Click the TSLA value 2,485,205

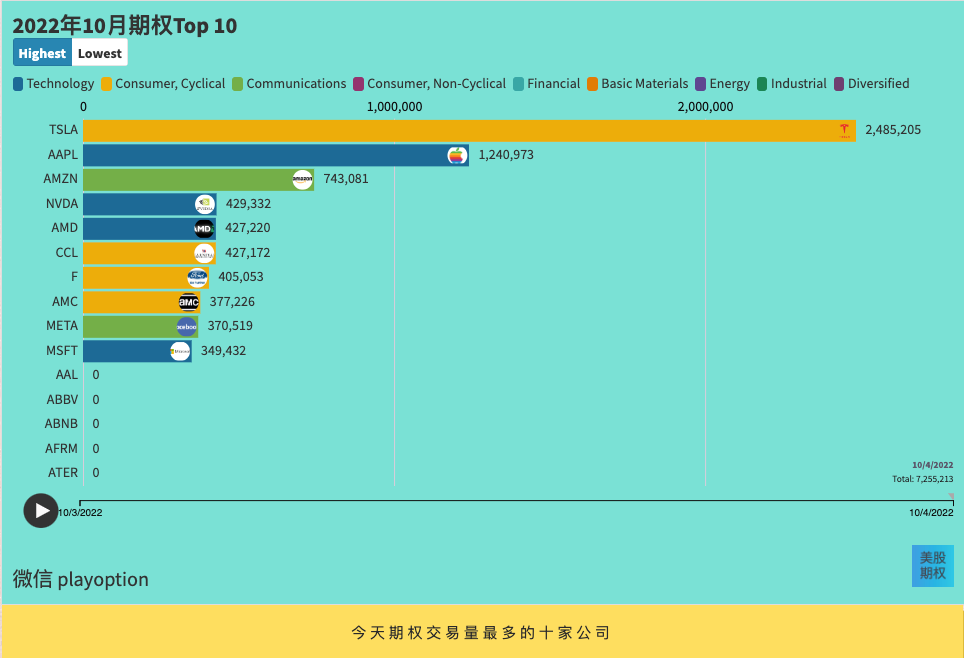[893, 130]
